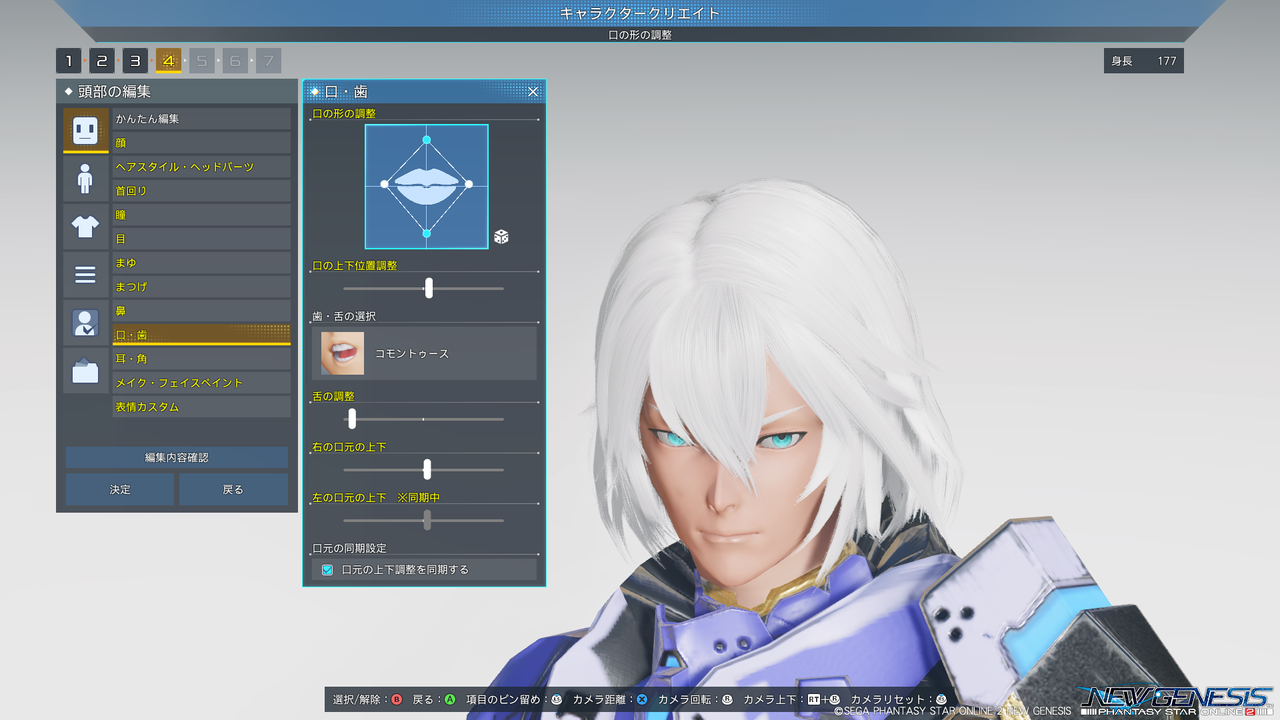Screen dimensions: 1280x720
Task: Select the portrait with checkmark category icon
Action: [x=86, y=323]
